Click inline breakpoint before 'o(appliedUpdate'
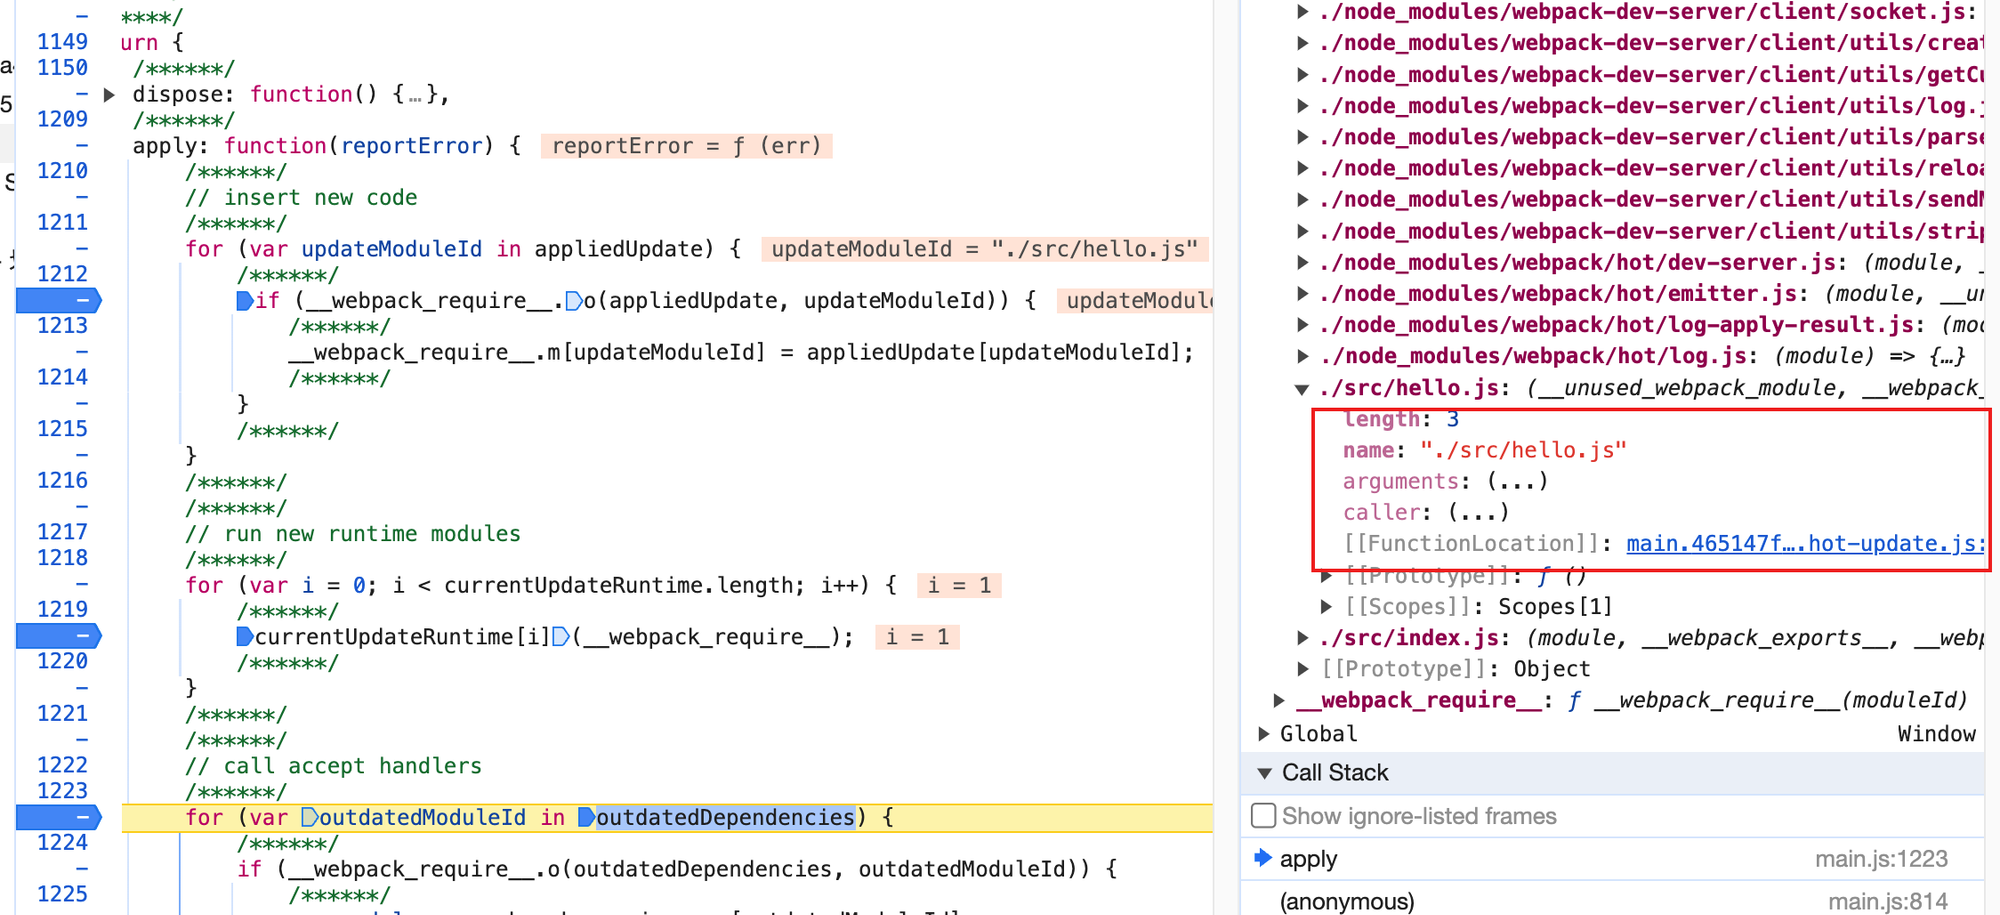Viewport: 2000px width, 915px height. coord(574,301)
